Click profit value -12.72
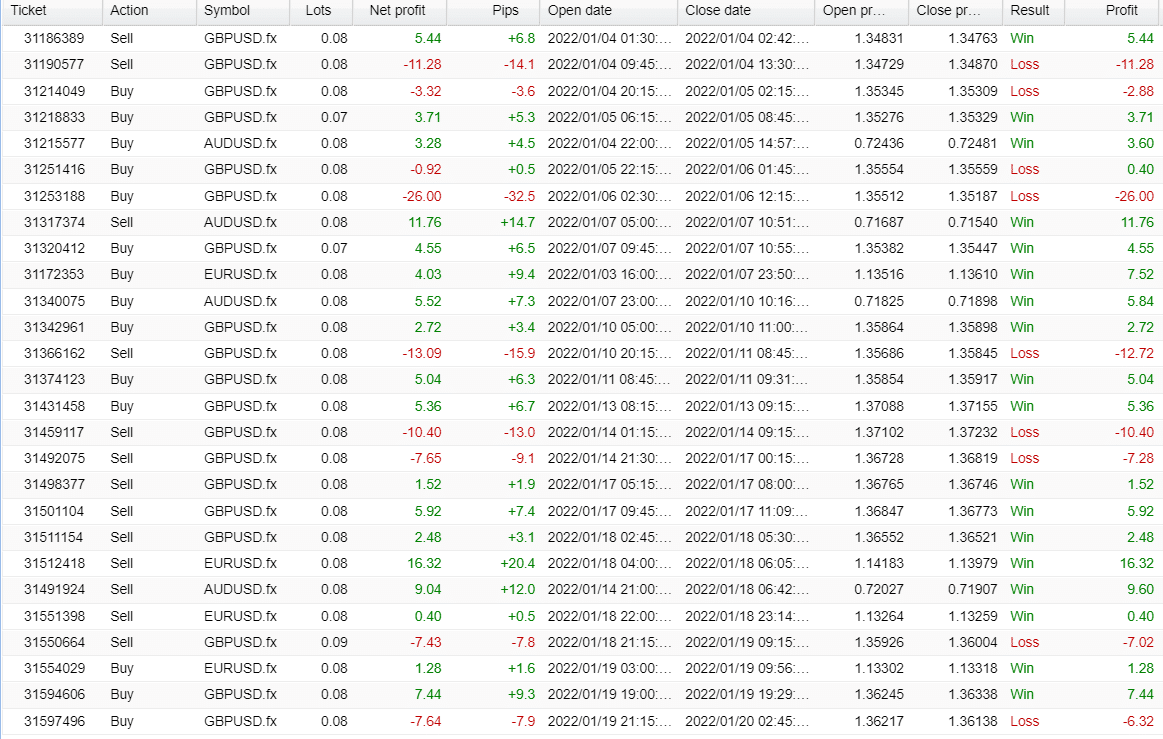1163x739 pixels. (x=1134, y=353)
